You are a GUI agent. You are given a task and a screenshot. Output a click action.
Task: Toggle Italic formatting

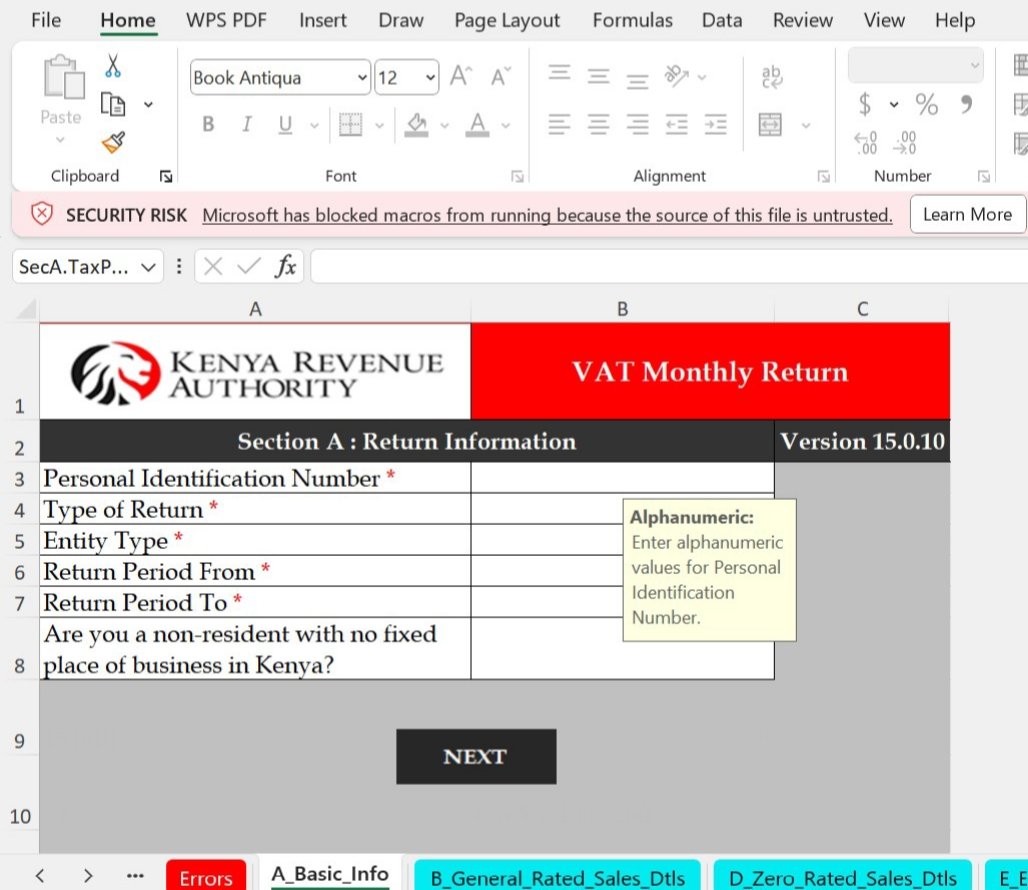[x=247, y=124]
